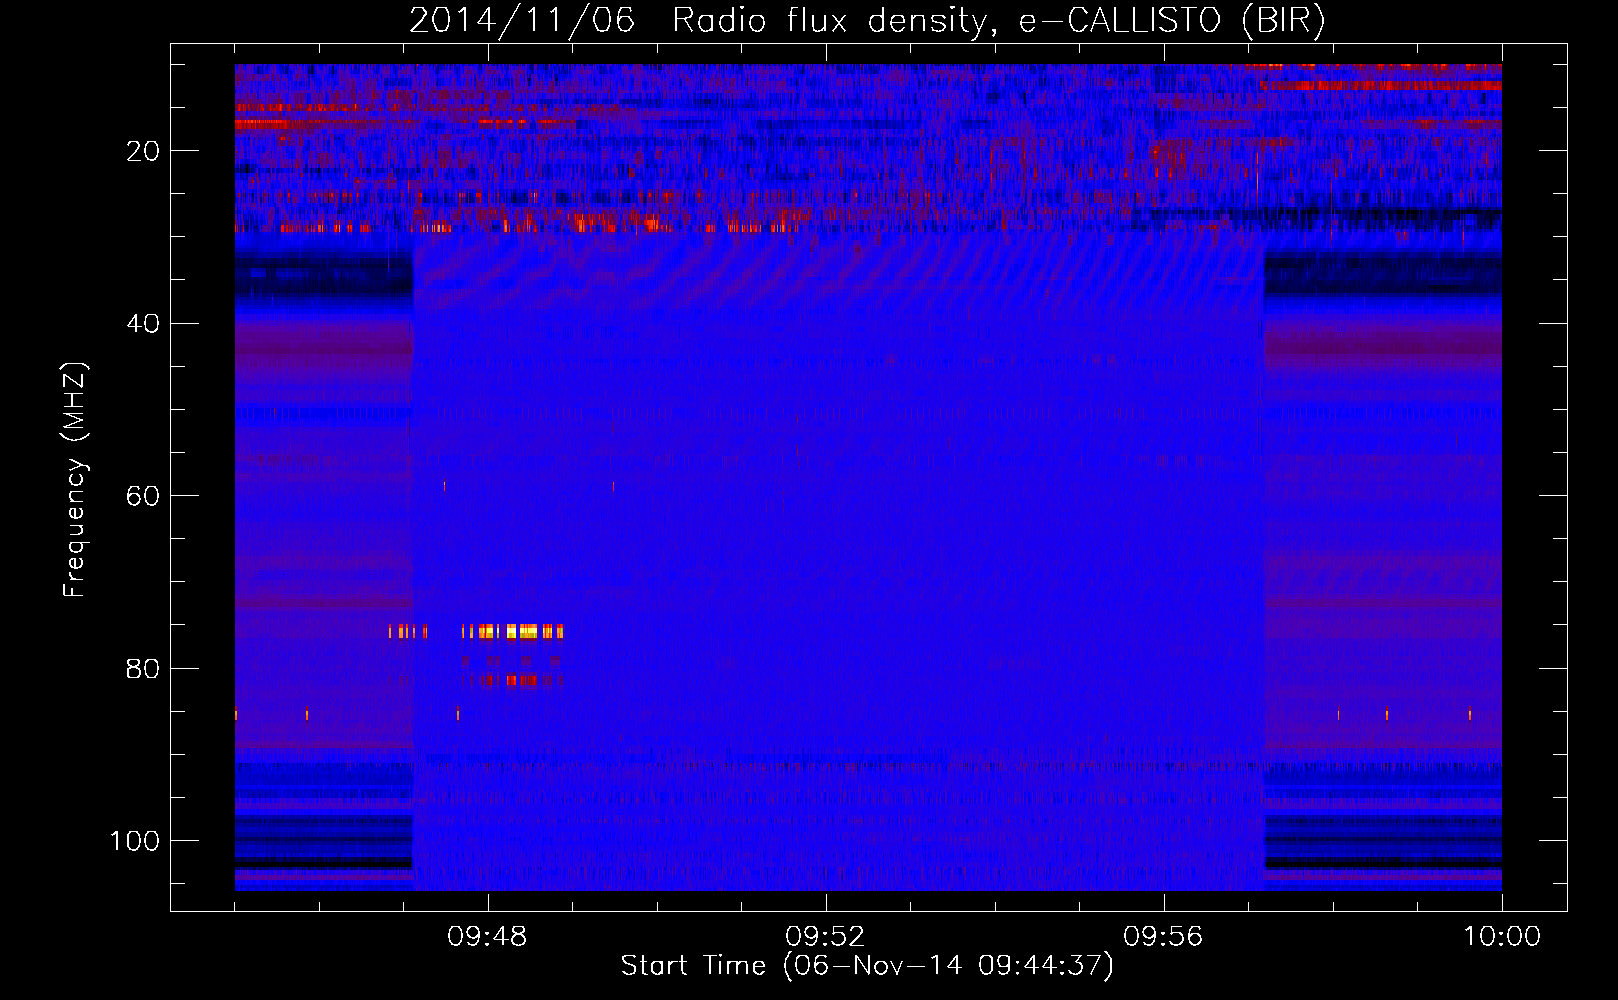Click the 10:00 time tick label
This screenshot has width=1618, height=1000.
point(1502,937)
